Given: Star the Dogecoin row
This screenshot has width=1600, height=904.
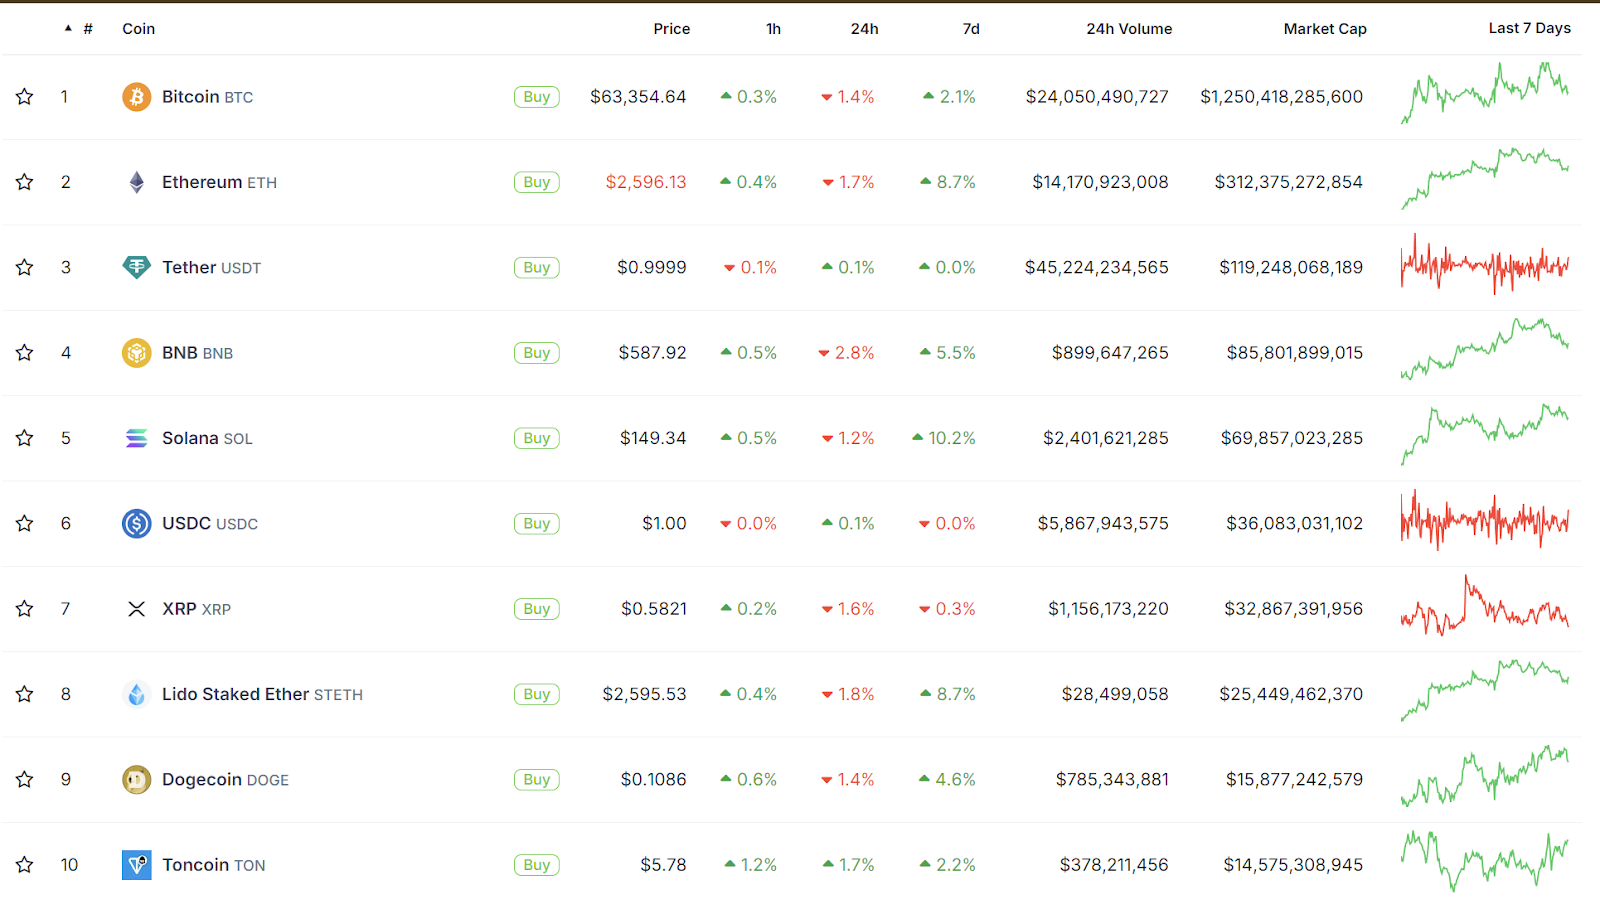Looking at the screenshot, I should (x=25, y=779).
